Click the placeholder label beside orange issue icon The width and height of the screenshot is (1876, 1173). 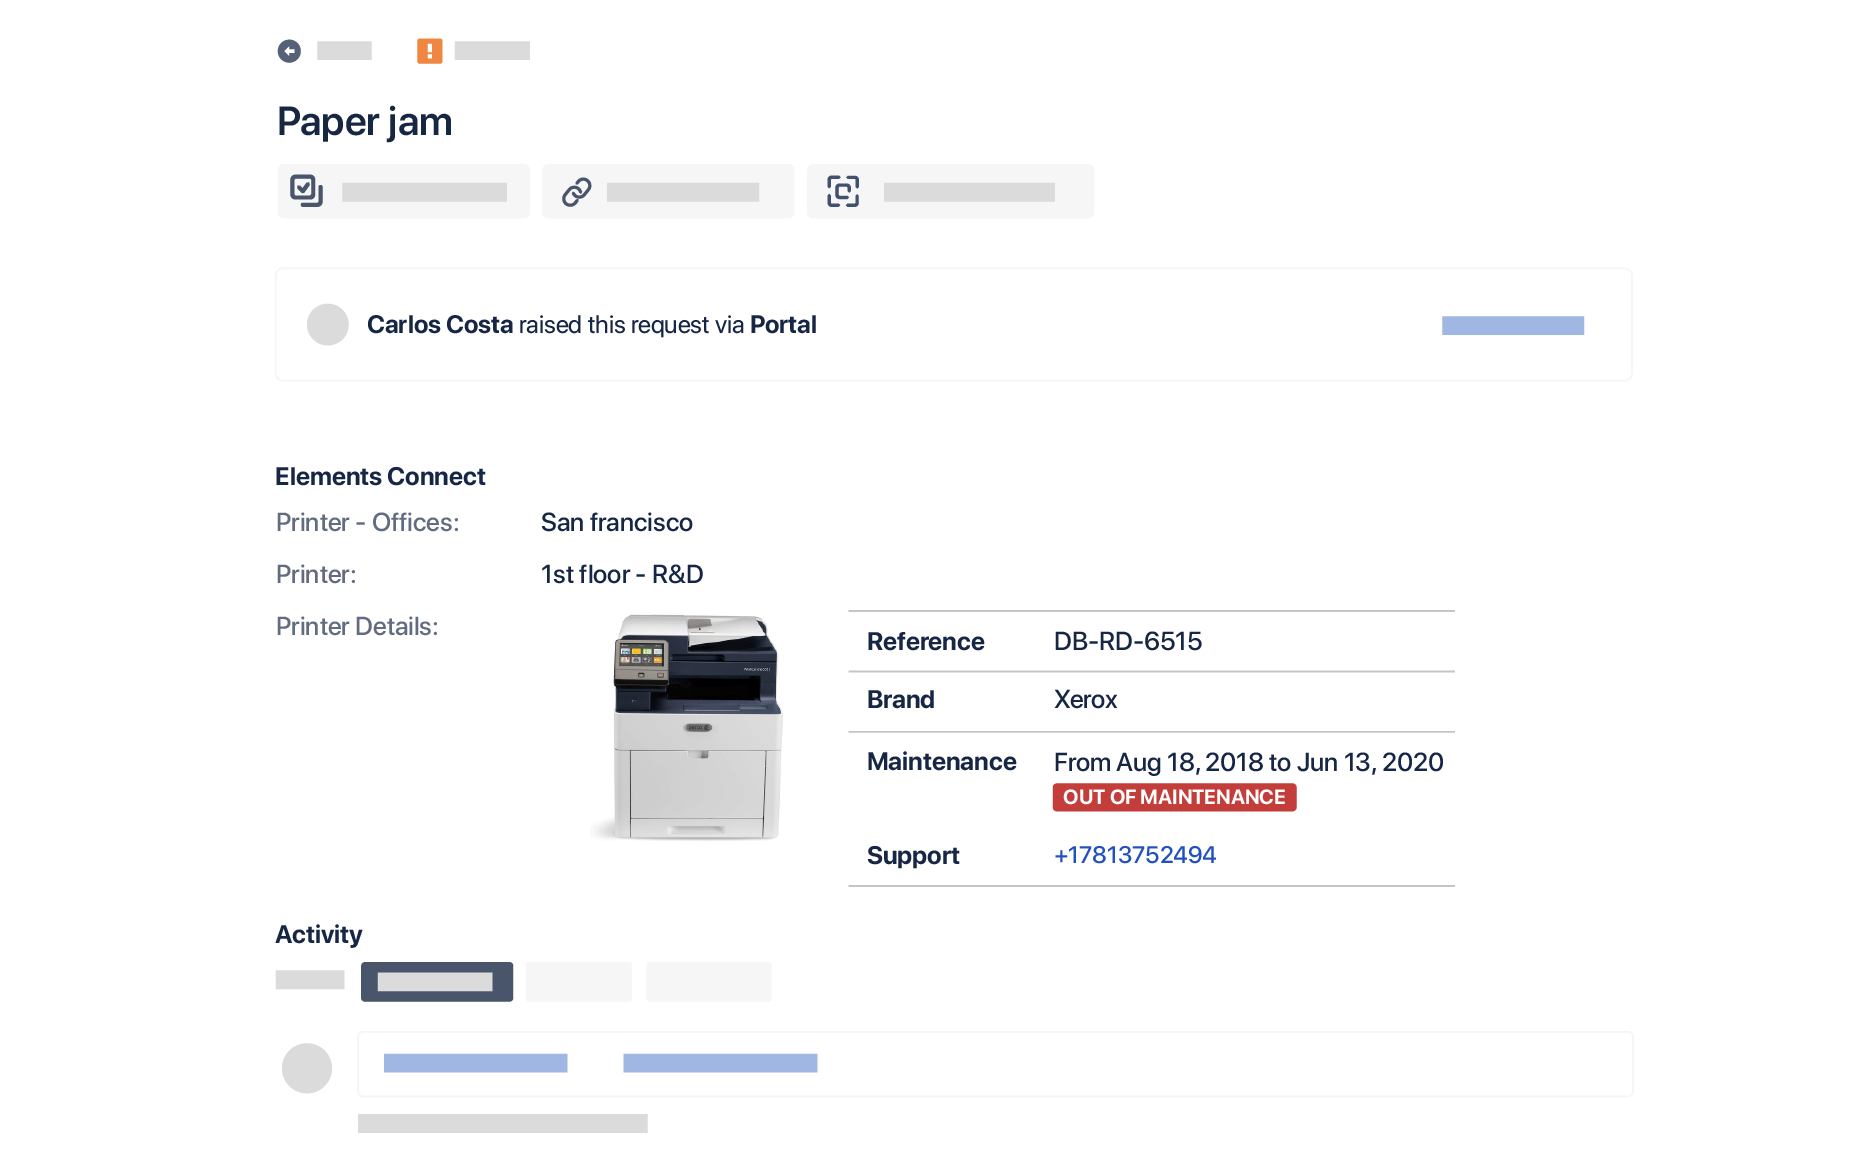tap(492, 51)
